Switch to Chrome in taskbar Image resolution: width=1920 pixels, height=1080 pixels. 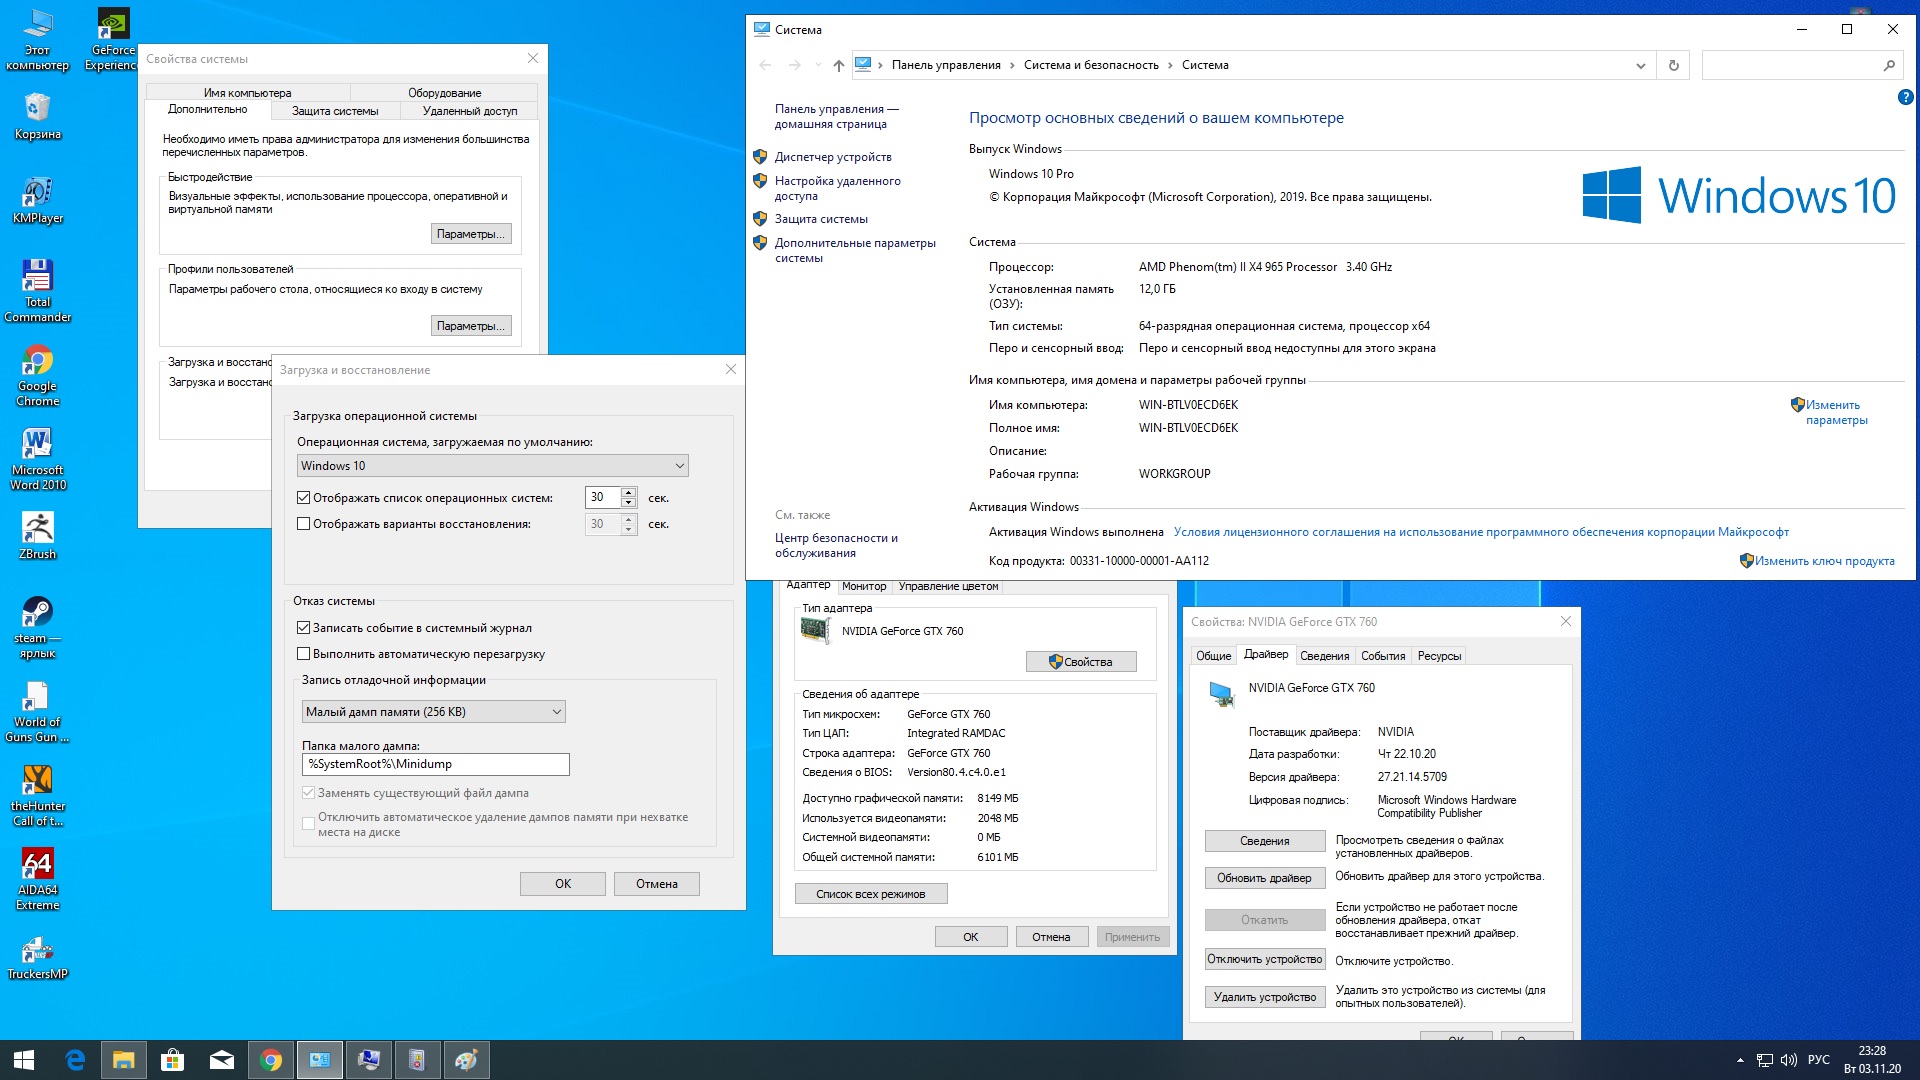270,1060
